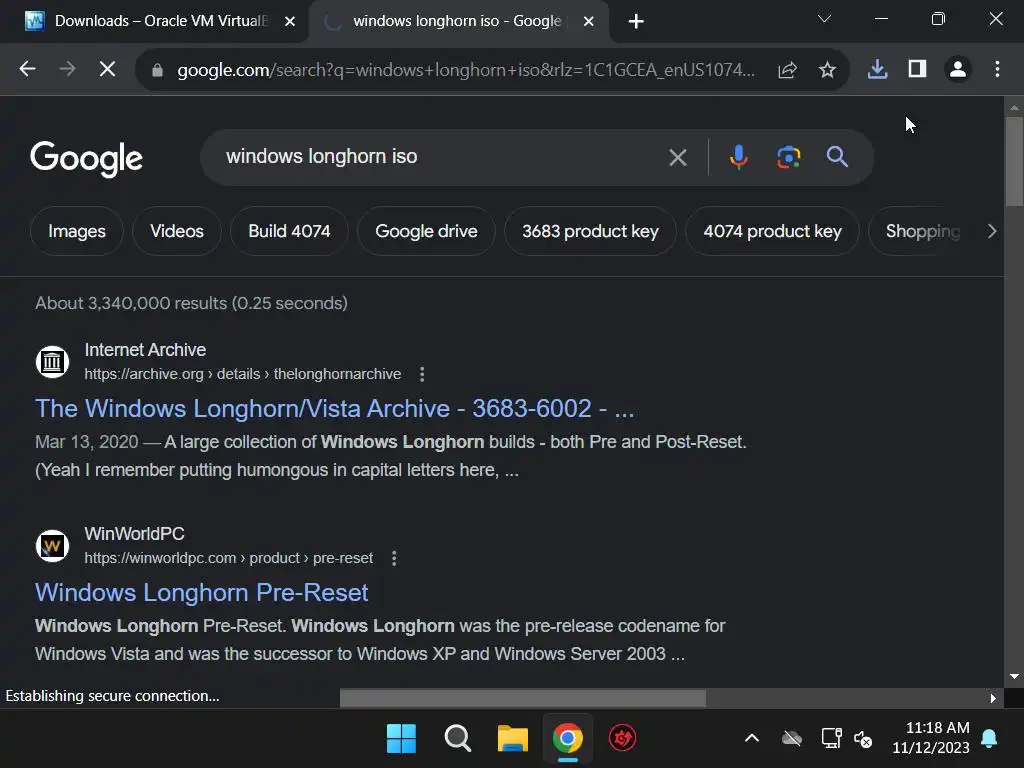Click the winworldpc.com pre-reset URL
The image size is (1024, 768).
[x=228, y=558]
